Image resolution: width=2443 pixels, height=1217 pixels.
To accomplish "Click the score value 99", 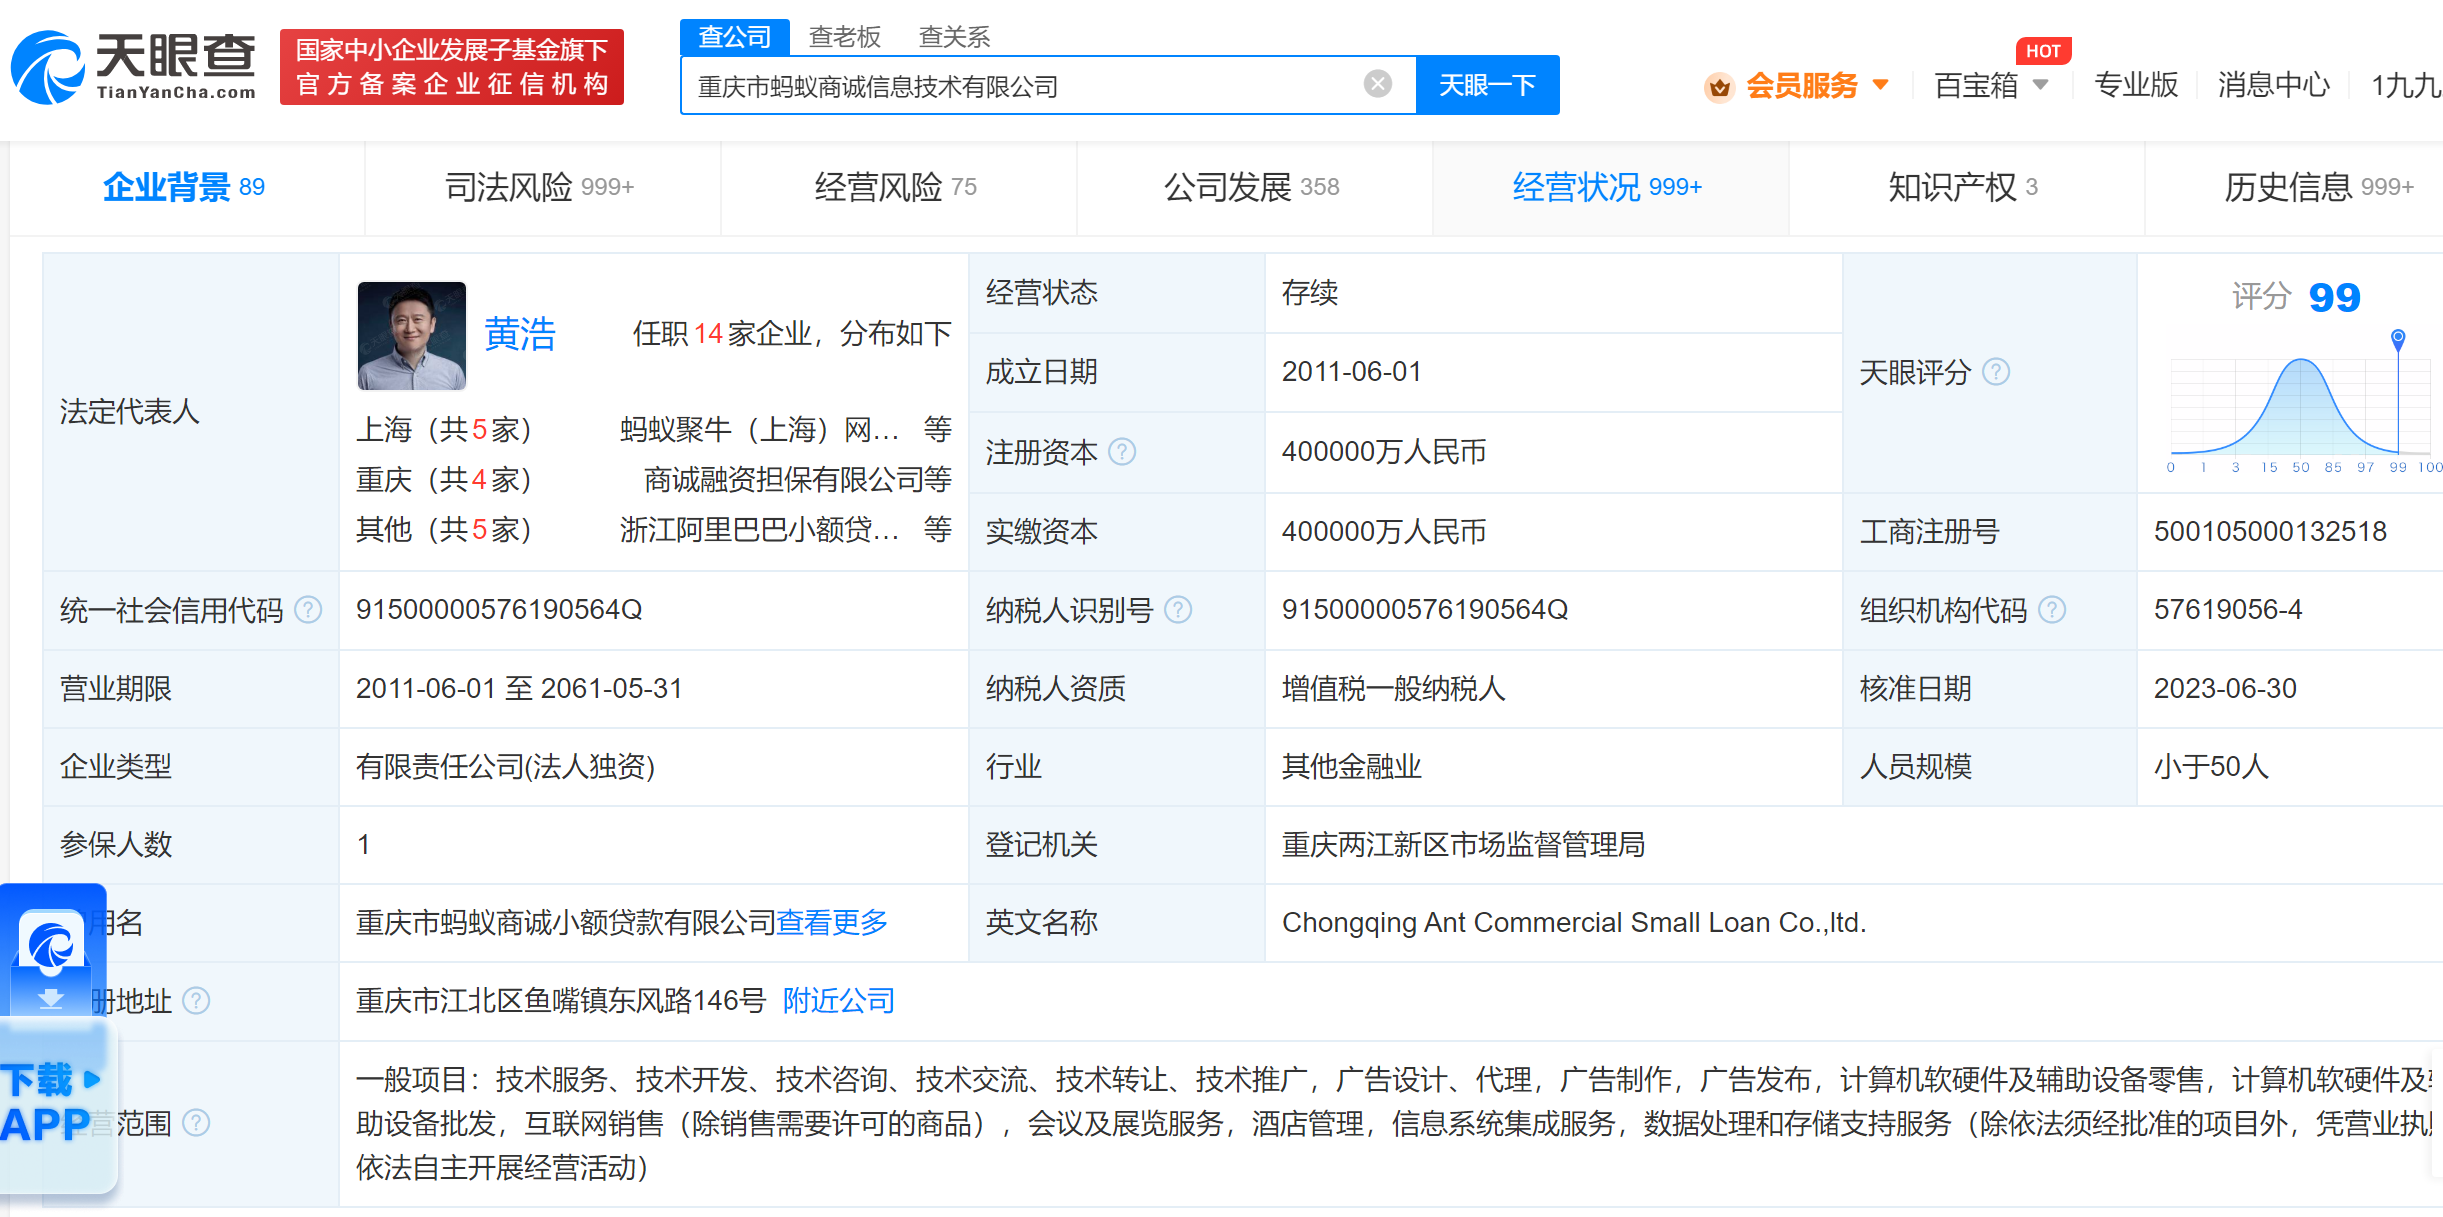I will (2334, 297).
